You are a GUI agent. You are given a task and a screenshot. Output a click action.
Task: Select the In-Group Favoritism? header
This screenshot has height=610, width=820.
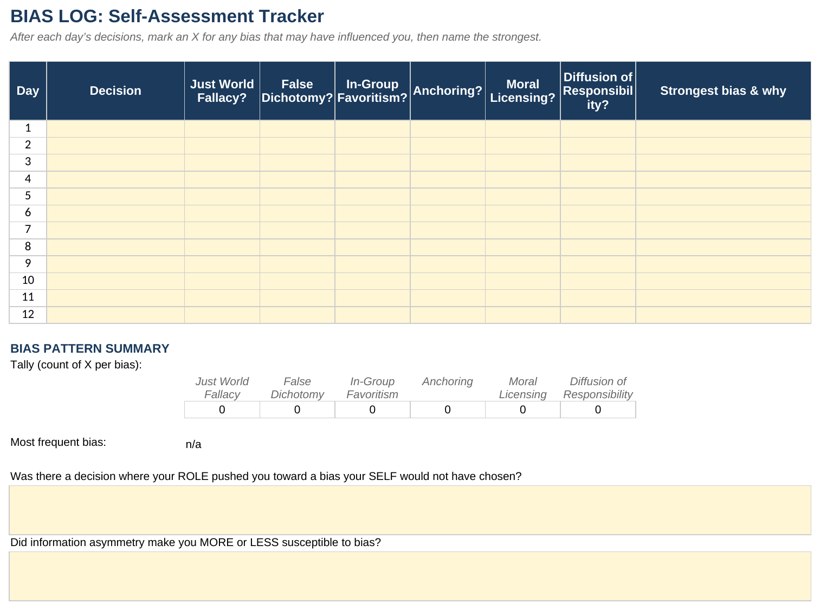point(372,91)
